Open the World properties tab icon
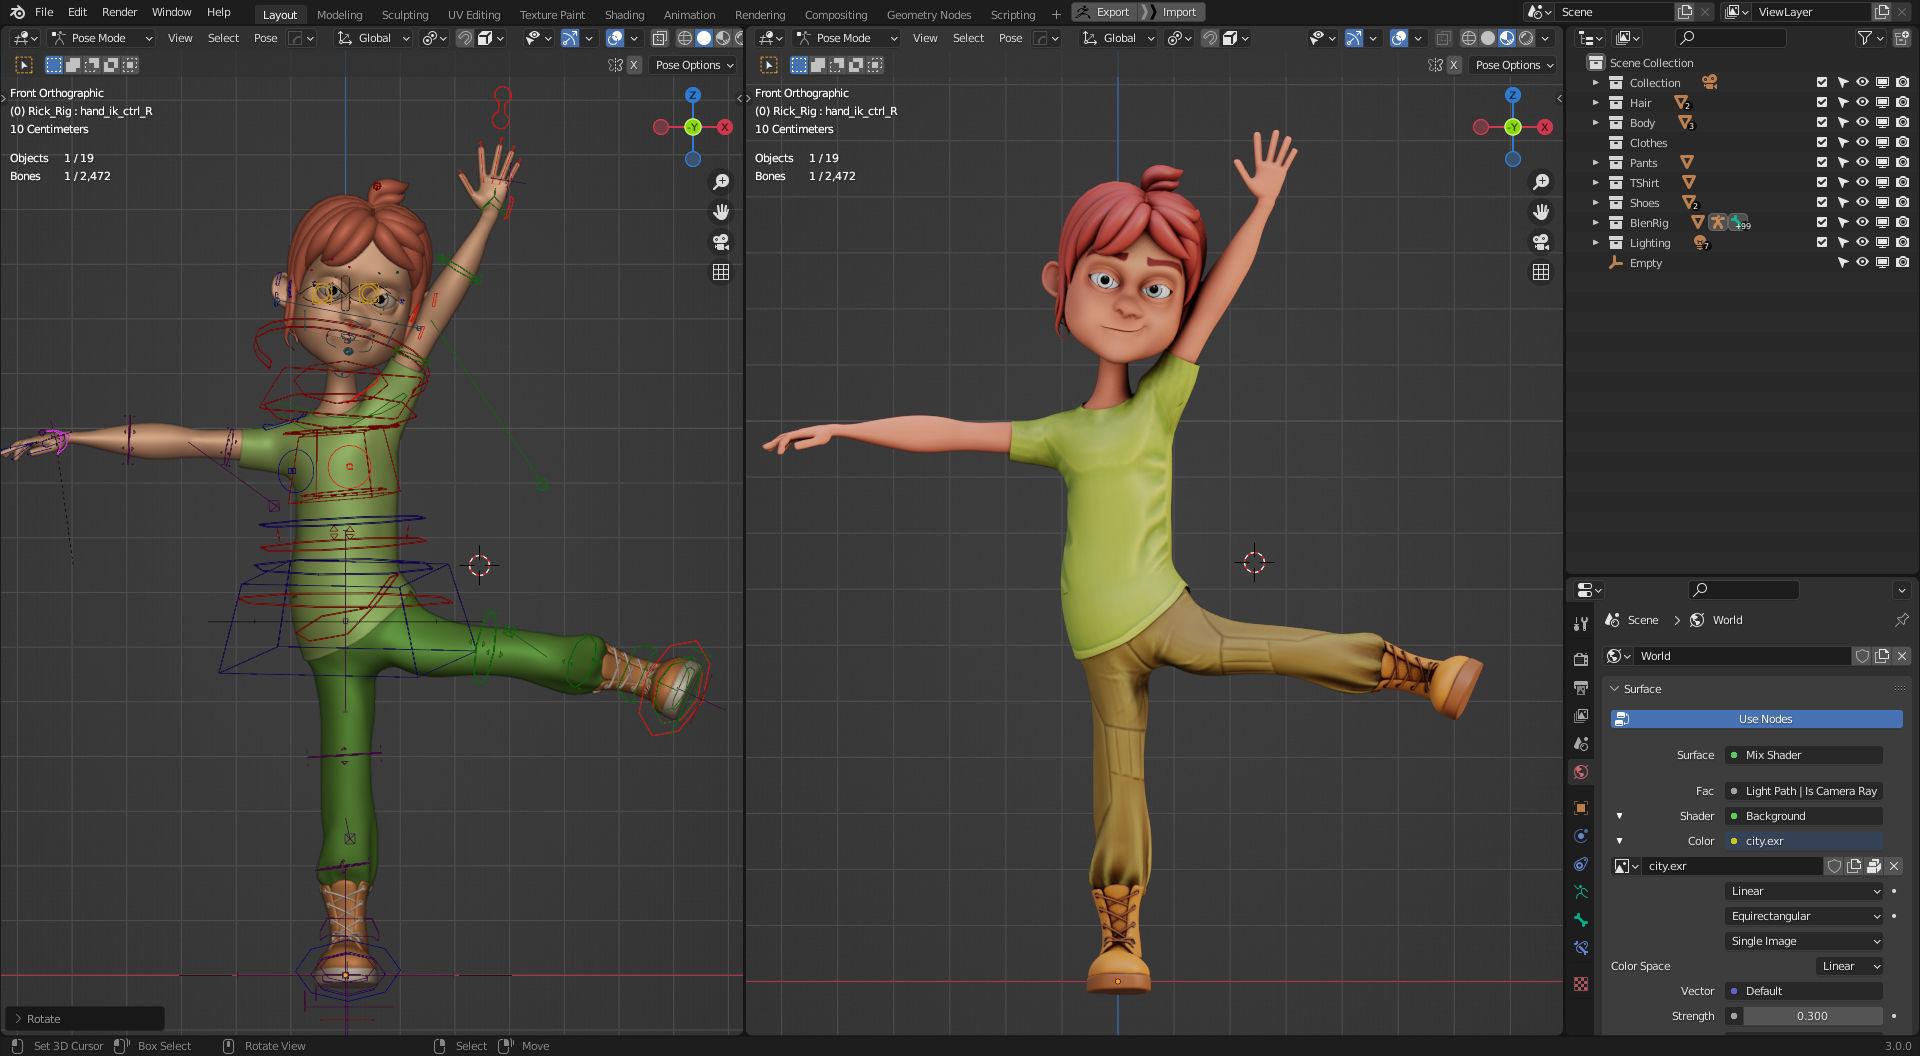The height and width of the screenshot is (1056, 1920). (x=1581, y=772)
